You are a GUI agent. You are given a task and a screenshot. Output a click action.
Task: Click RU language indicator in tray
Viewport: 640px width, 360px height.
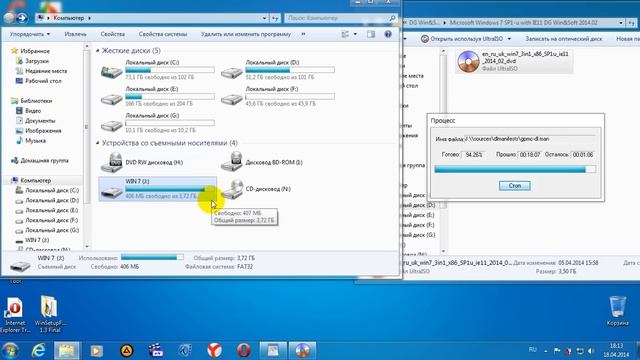coord(533,350)
